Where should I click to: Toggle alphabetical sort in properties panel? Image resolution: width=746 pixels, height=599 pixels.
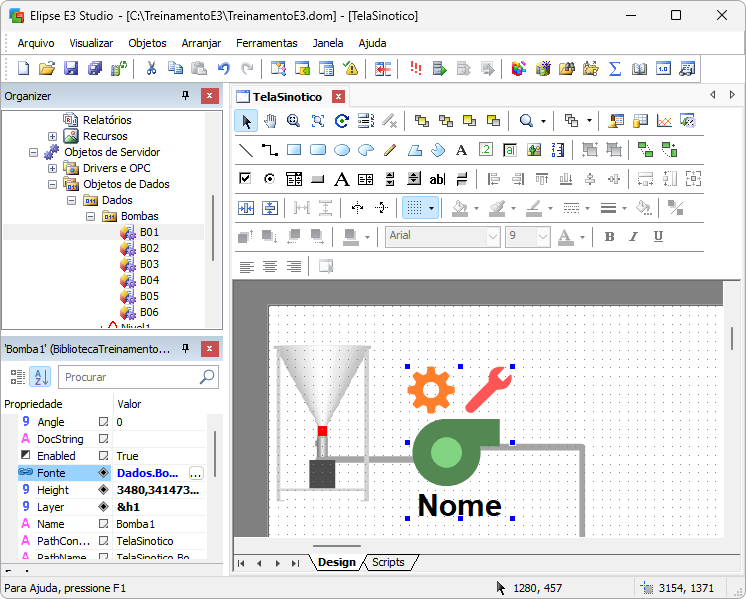[41, 377]
